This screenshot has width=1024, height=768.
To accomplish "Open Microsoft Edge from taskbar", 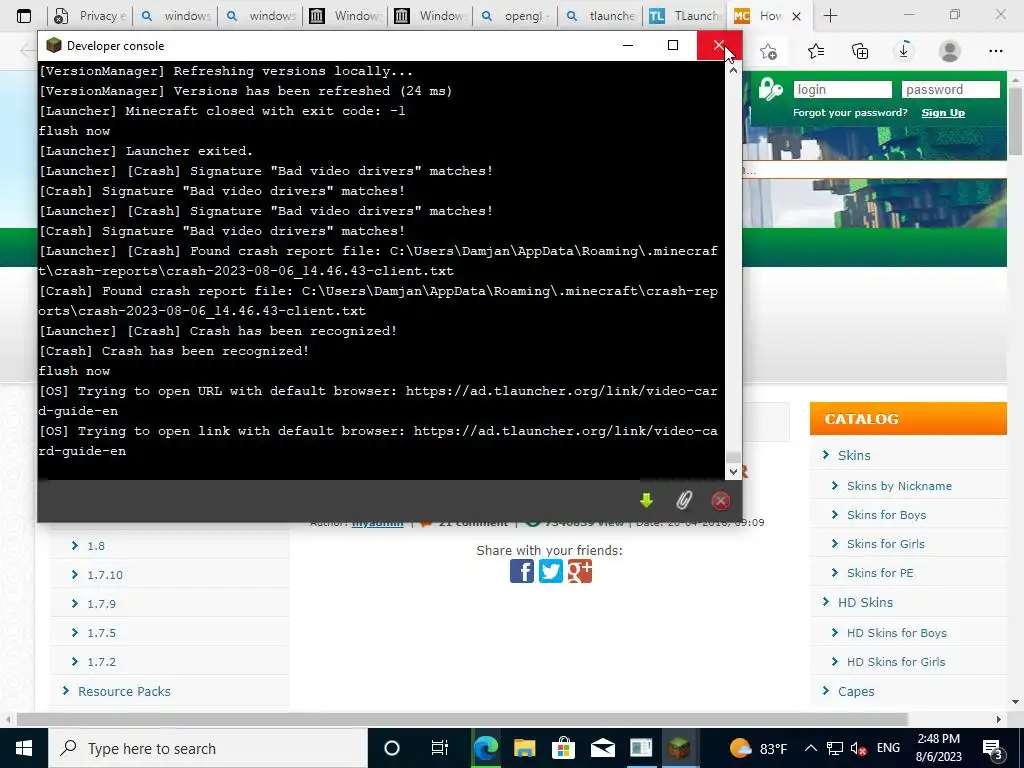I will tap(486, 748).
